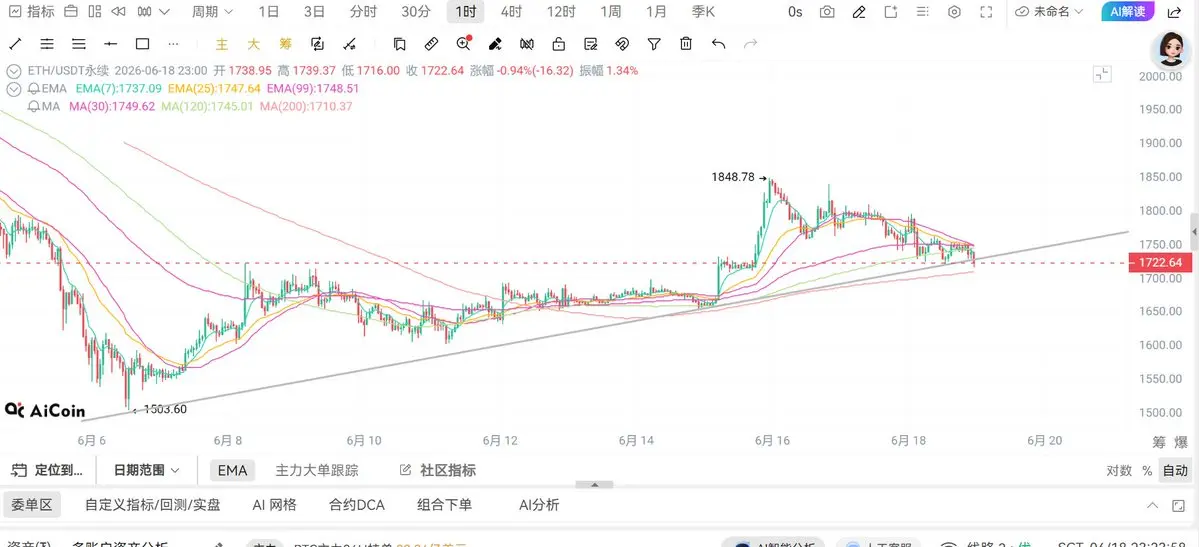Delete drawings with the trash icon
Screen dimensions: 1199x547
pos(686,44)
